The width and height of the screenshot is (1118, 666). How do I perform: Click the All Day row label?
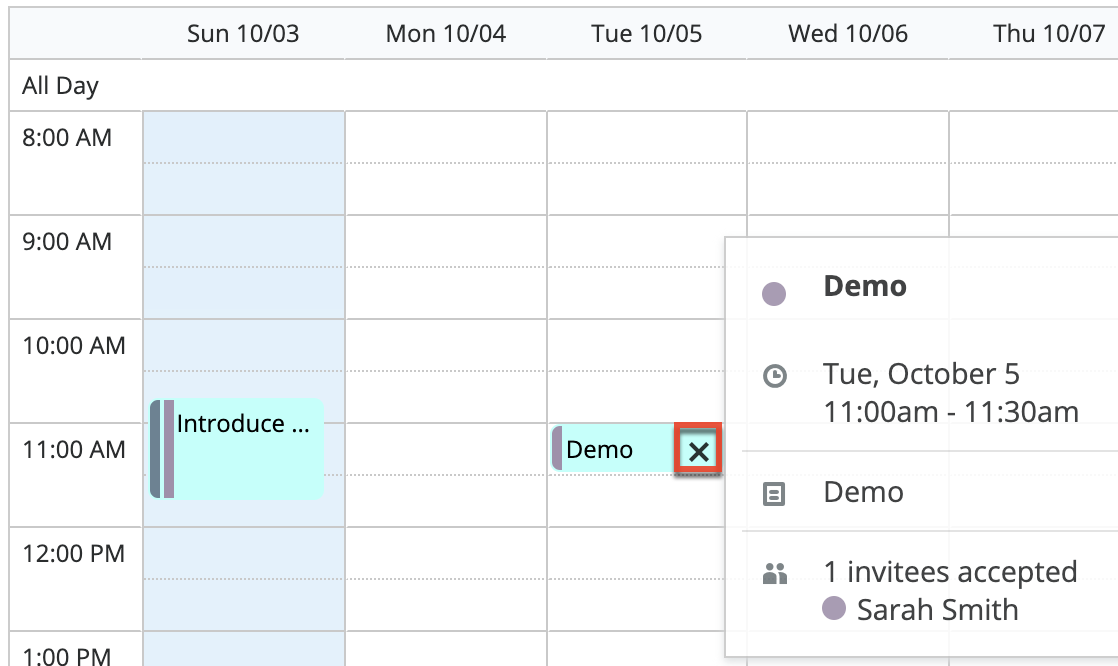point(61,86)
